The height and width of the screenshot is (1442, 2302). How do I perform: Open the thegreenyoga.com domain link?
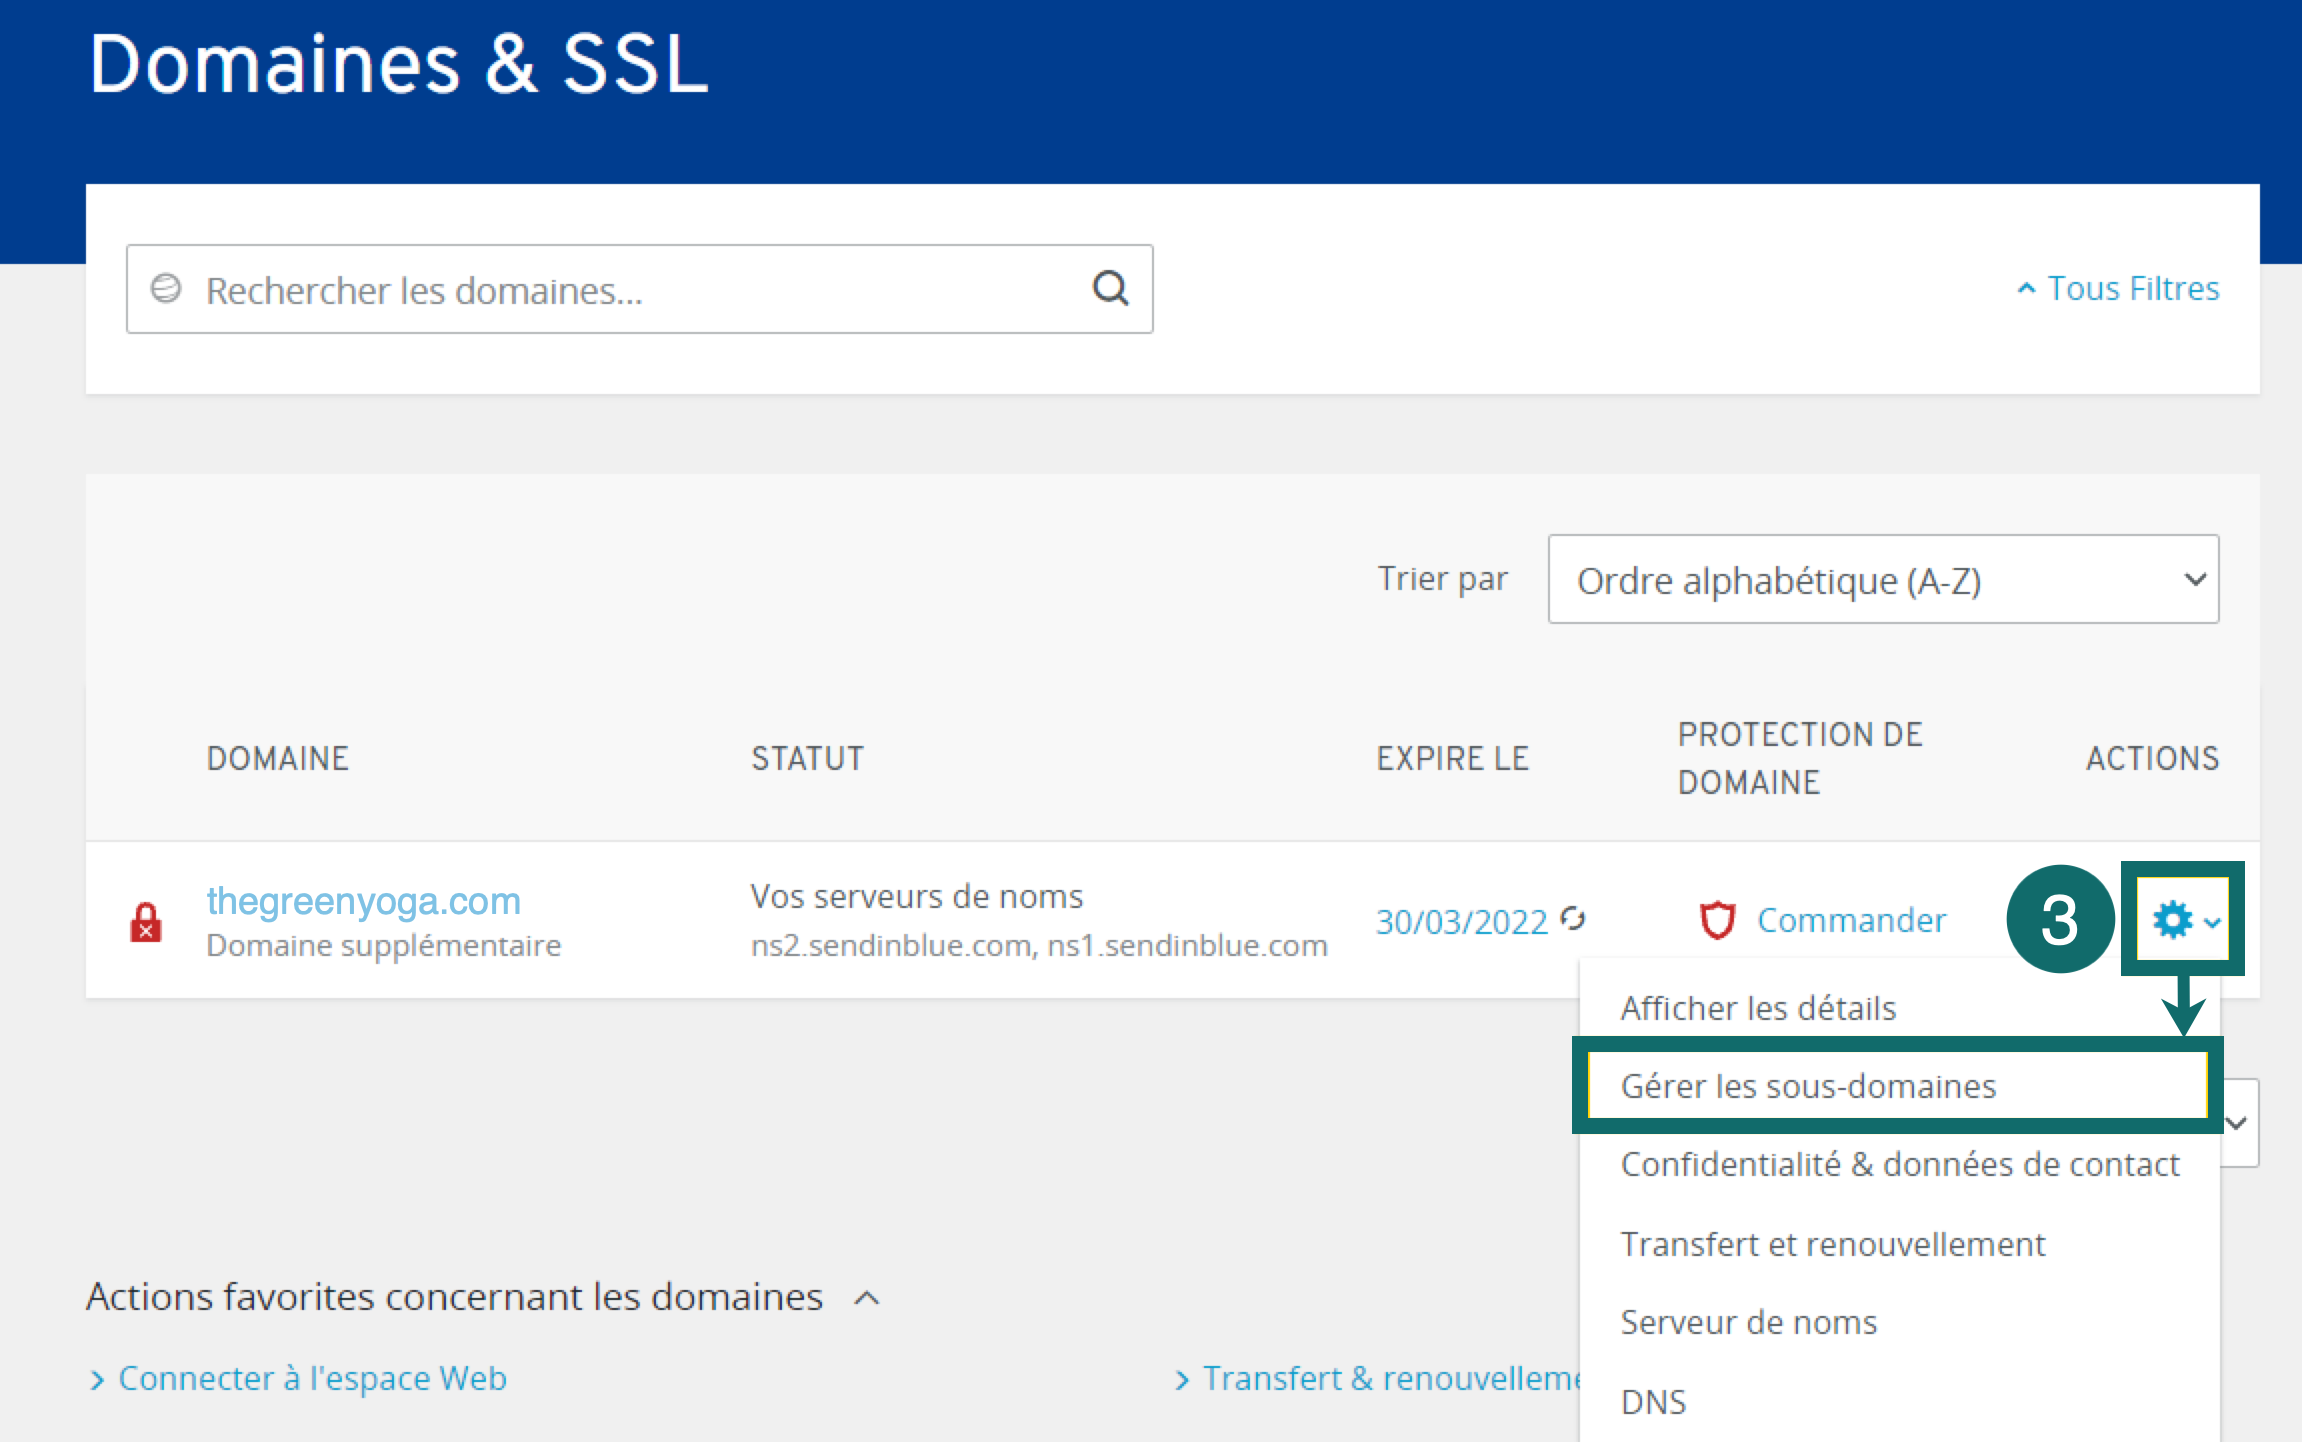[x=363, y=901]
